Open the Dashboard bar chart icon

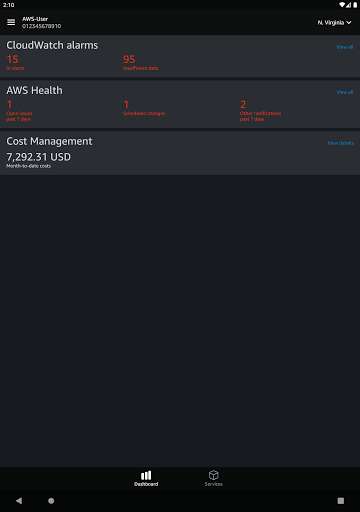click(x=146, y=475)
